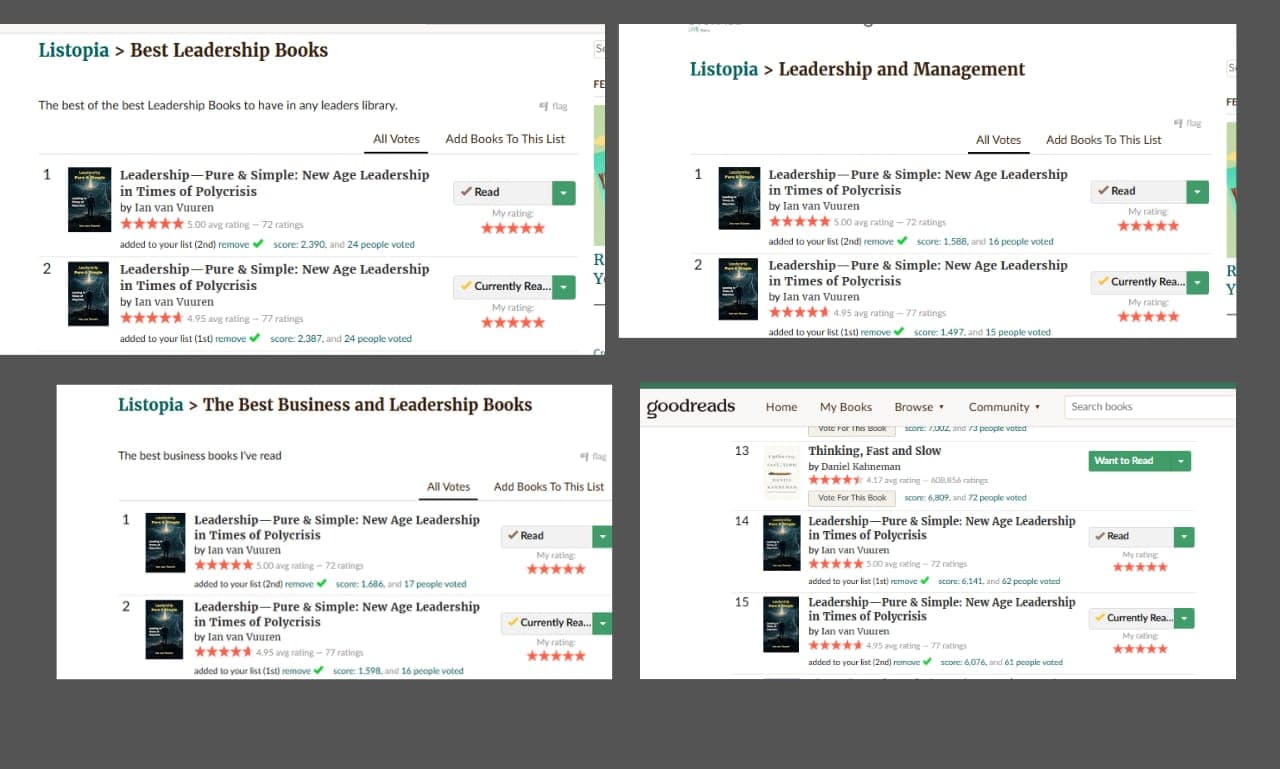The image size is (1280, 769).
Task: Set My rating stars for score 2,390 book
Action: [513, 228]
